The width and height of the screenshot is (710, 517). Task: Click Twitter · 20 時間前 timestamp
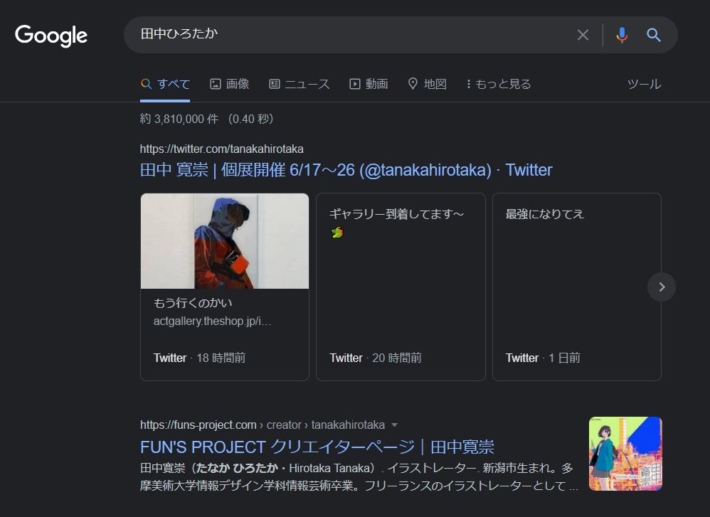pyautogui.click(x=375, y=358)
